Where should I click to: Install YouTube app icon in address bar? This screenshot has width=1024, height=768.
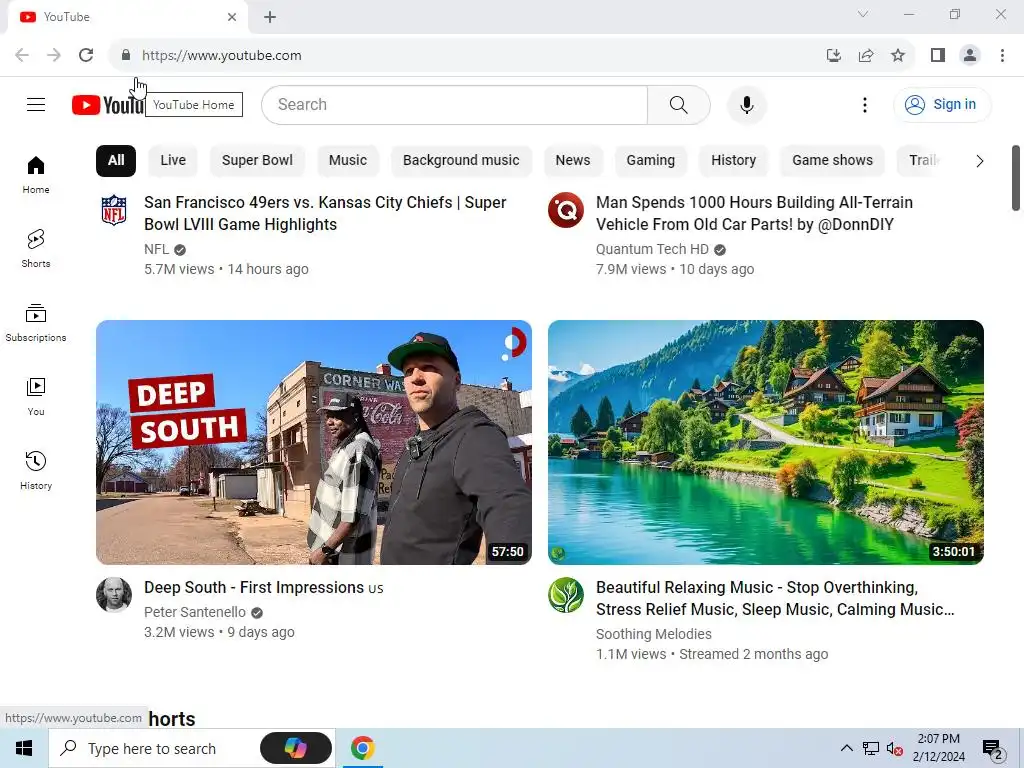pyautogui.click(x=834, y=55)
